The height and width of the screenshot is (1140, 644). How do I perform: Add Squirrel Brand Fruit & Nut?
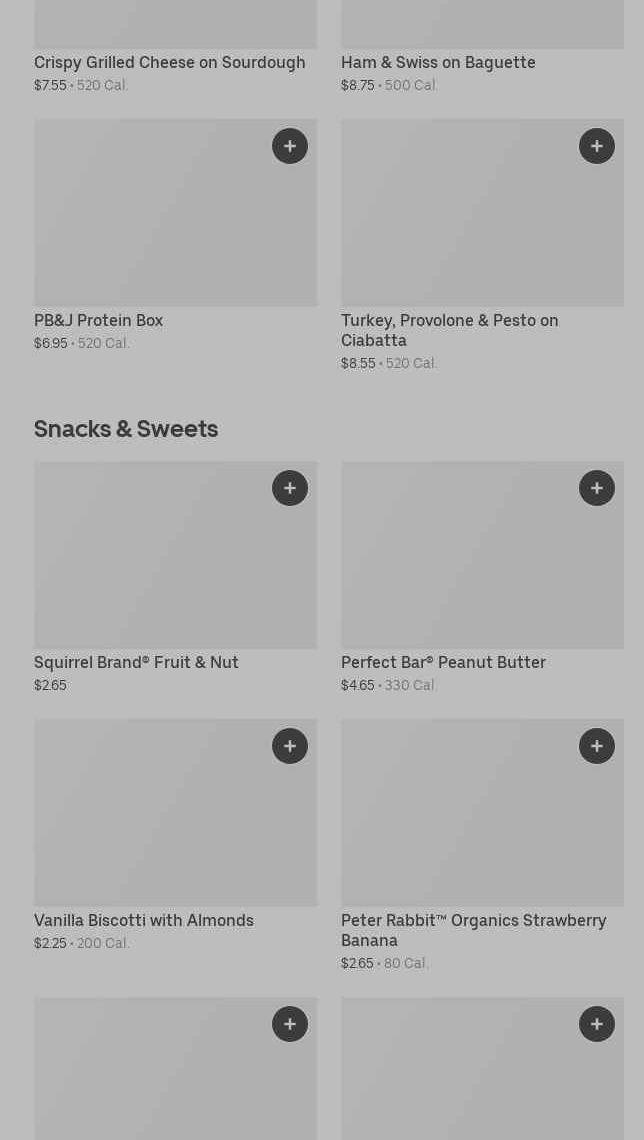(x=290, y=488)
